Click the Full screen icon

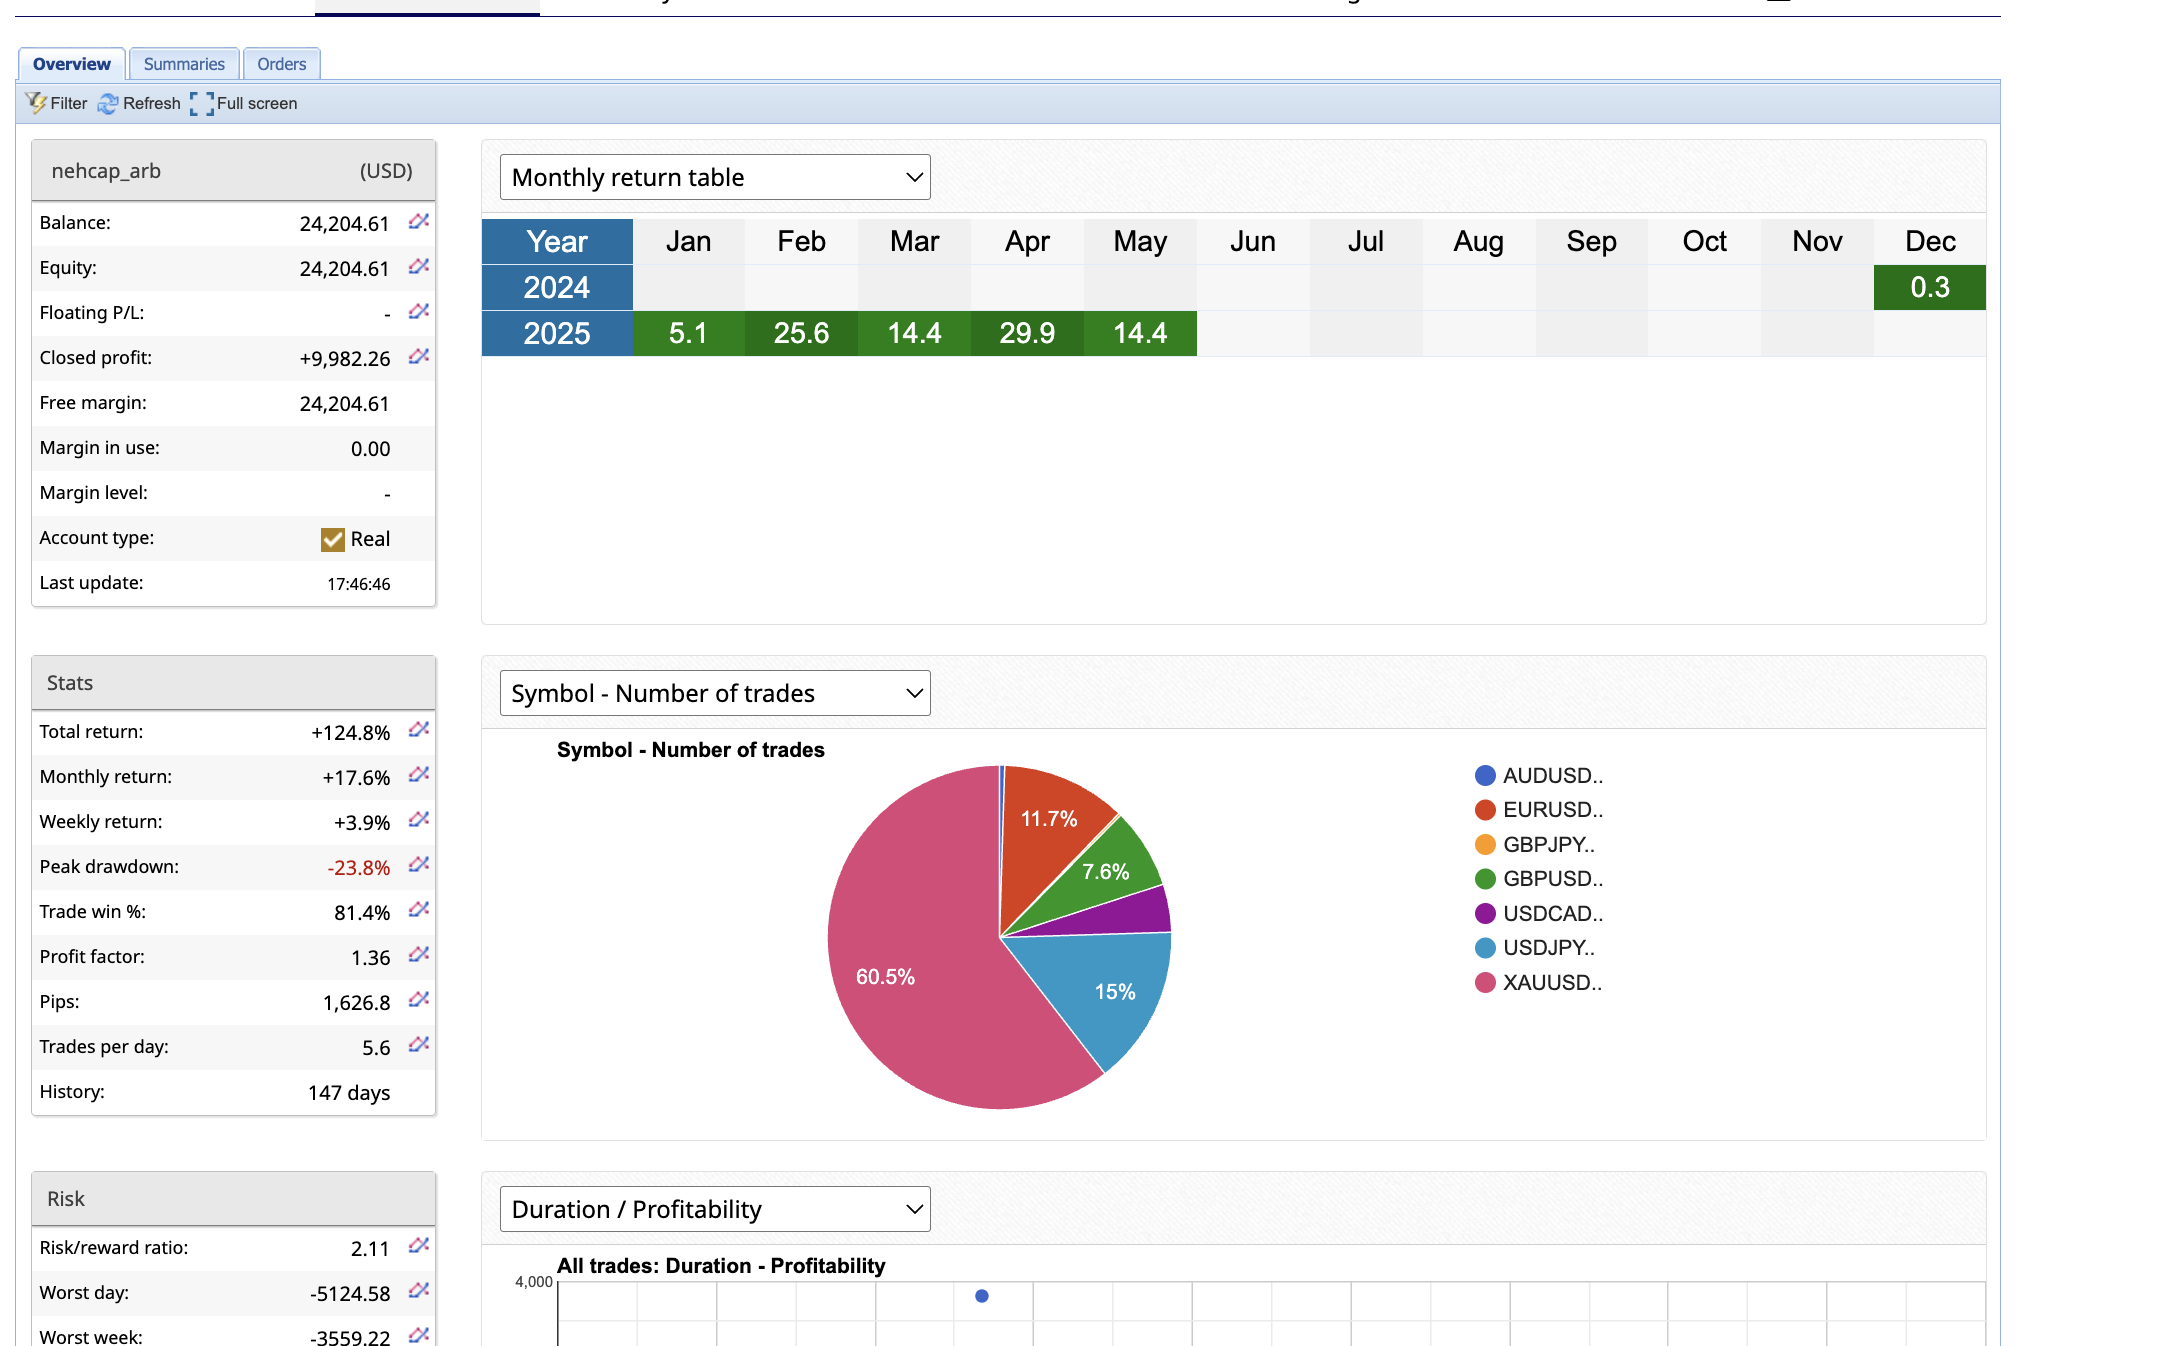[x=202, y=103]
